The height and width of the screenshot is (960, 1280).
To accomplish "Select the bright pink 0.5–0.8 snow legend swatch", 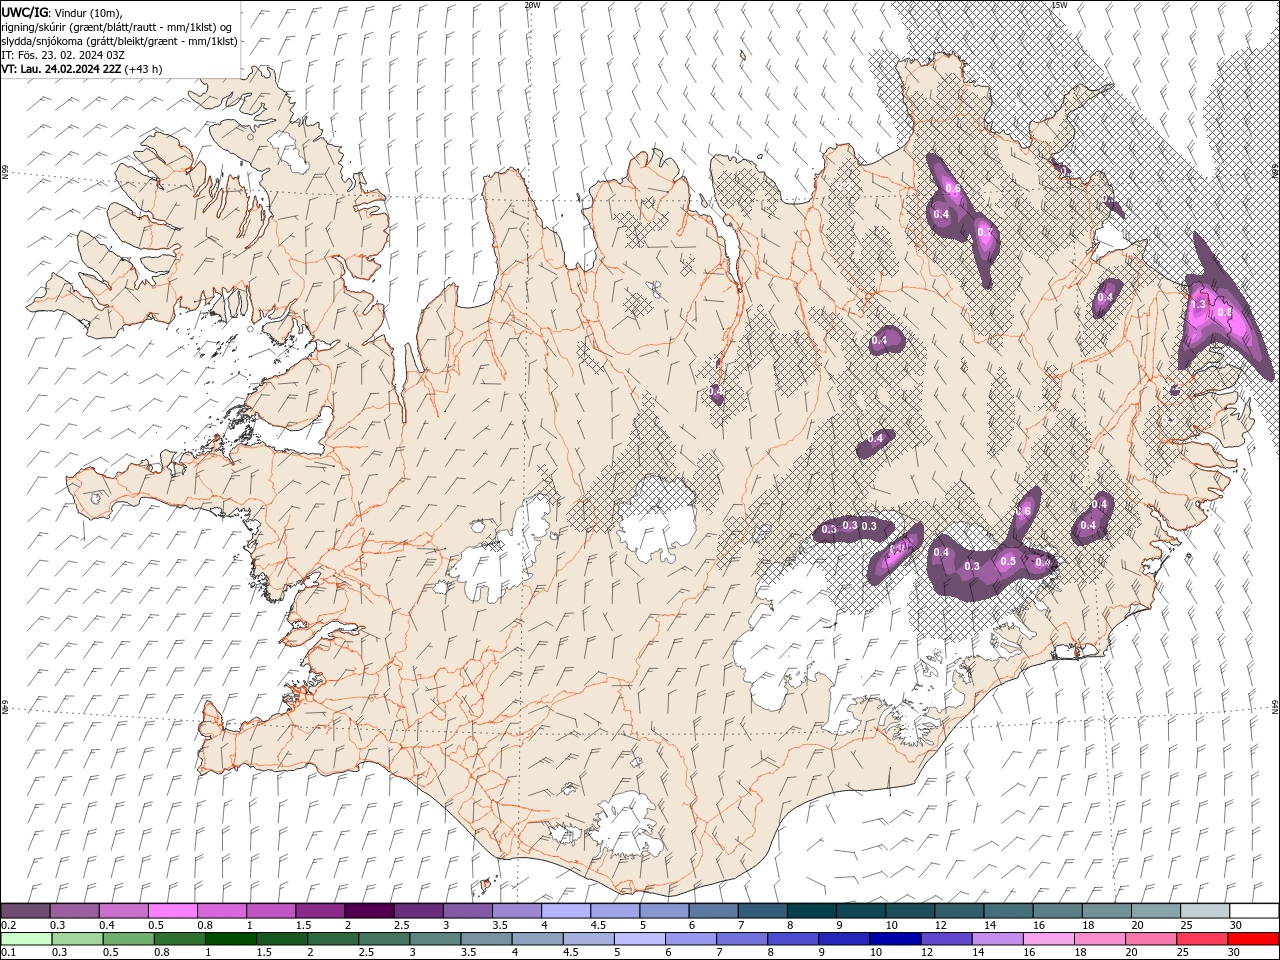I will coord(173,911).
